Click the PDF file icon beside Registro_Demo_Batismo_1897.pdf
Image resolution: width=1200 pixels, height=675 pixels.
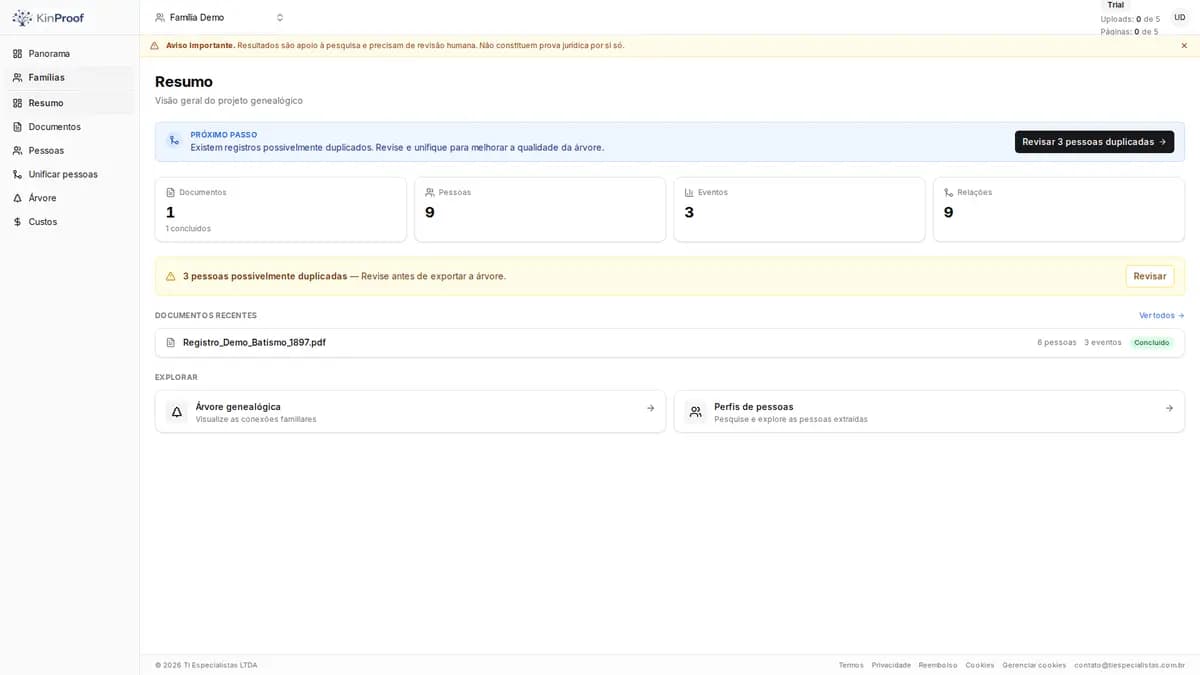(x=170, y=343)
